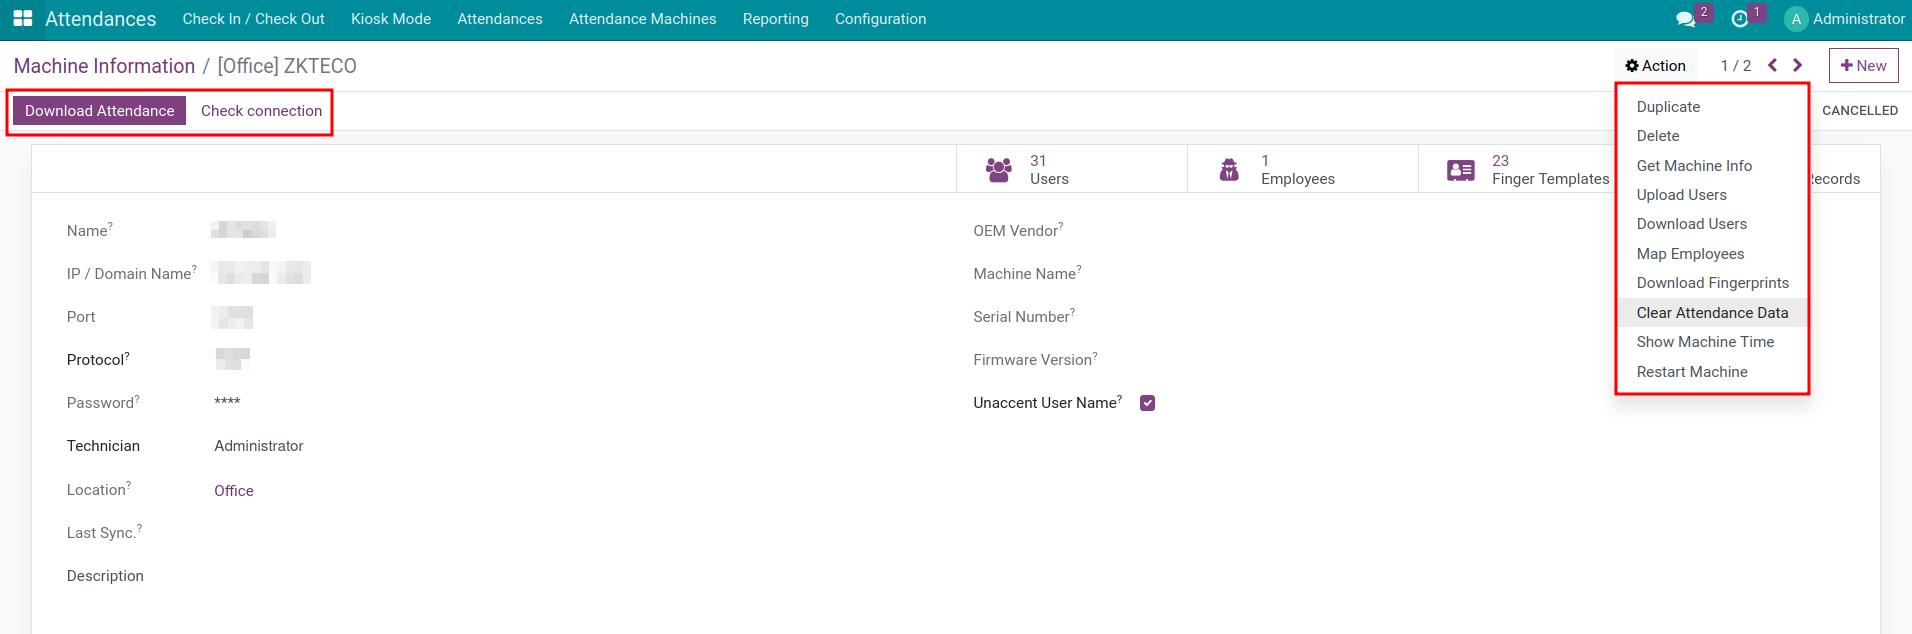Open the Administrator user menu
The image size is (1912, 634).
(1845, 19)
